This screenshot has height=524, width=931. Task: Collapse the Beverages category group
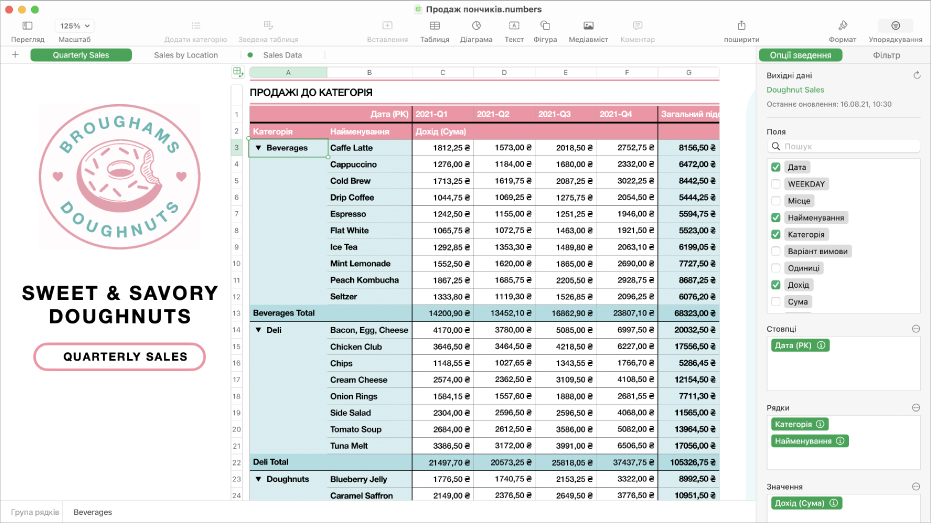[x=258, y=148]
